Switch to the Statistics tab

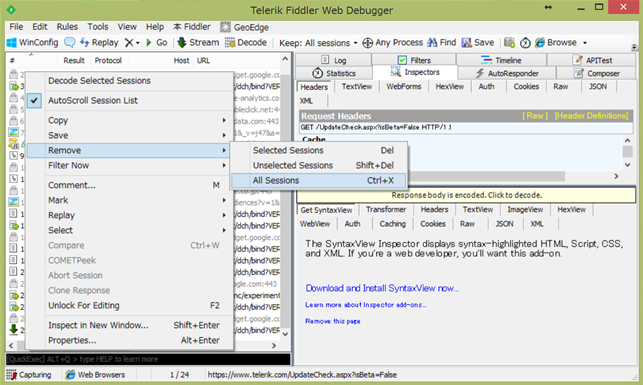click(334, 73)
